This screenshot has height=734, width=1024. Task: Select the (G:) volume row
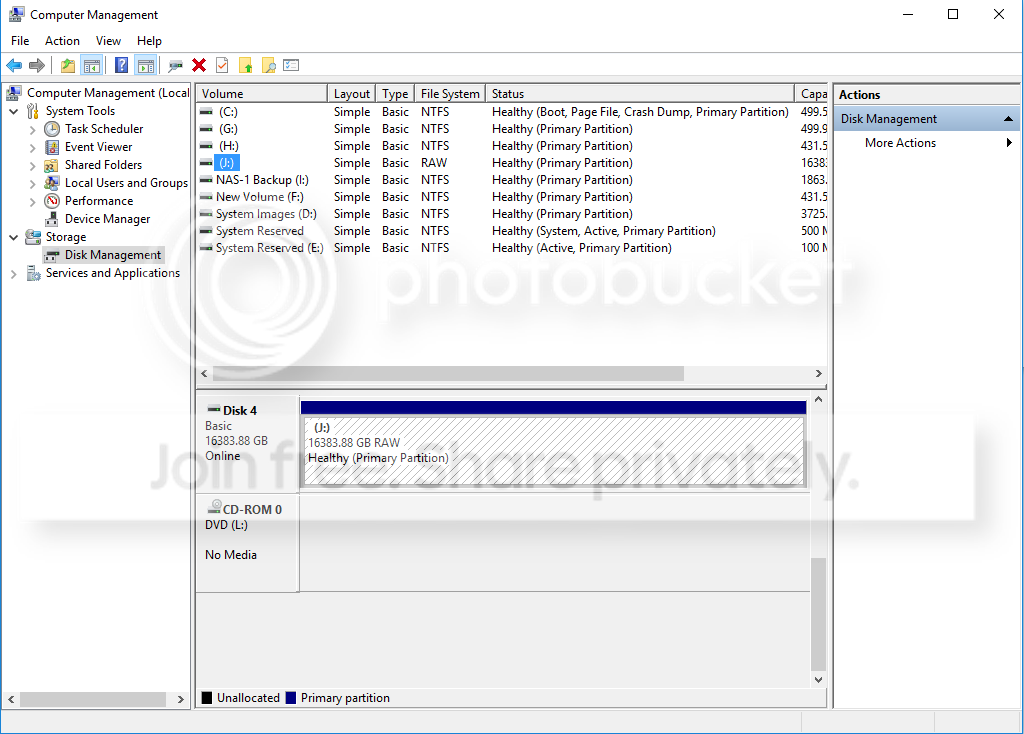(x=513, y=129)
